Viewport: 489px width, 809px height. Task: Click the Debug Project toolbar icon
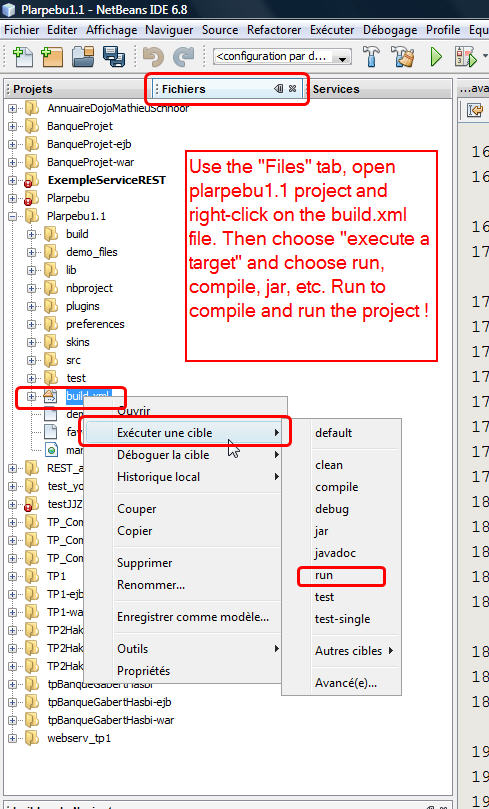tap(465, 57)
